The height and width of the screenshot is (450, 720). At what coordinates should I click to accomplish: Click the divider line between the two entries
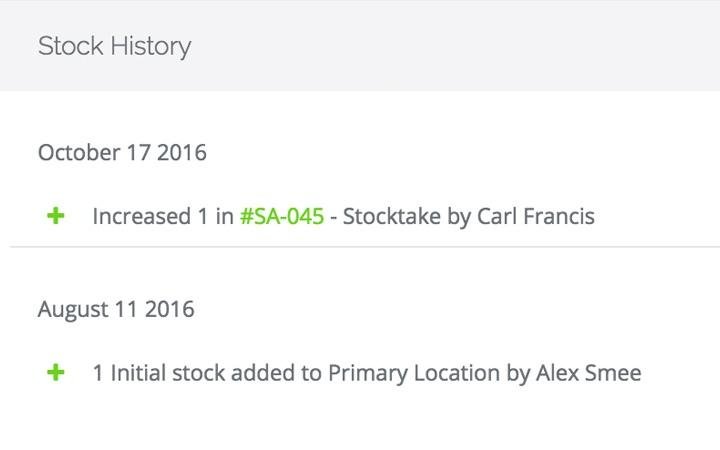pyautogui.click(x=360, y=246)
